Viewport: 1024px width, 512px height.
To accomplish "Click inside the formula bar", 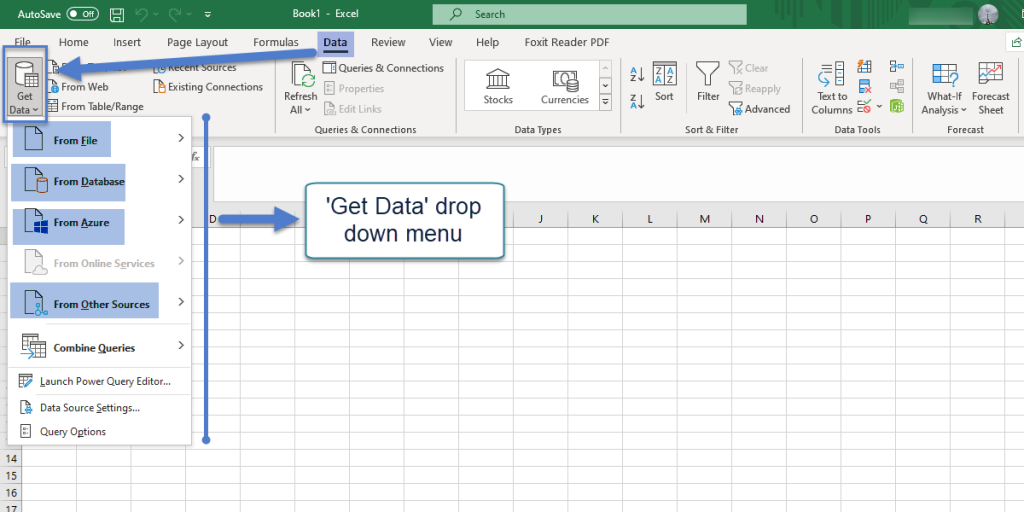I will (618, 174).
